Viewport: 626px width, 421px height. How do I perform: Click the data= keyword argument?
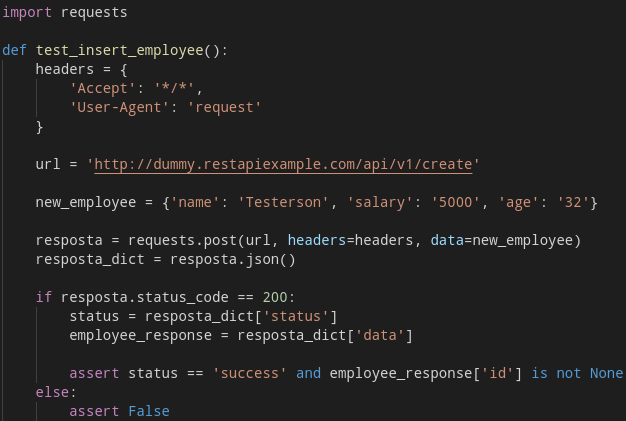[451, 240]
